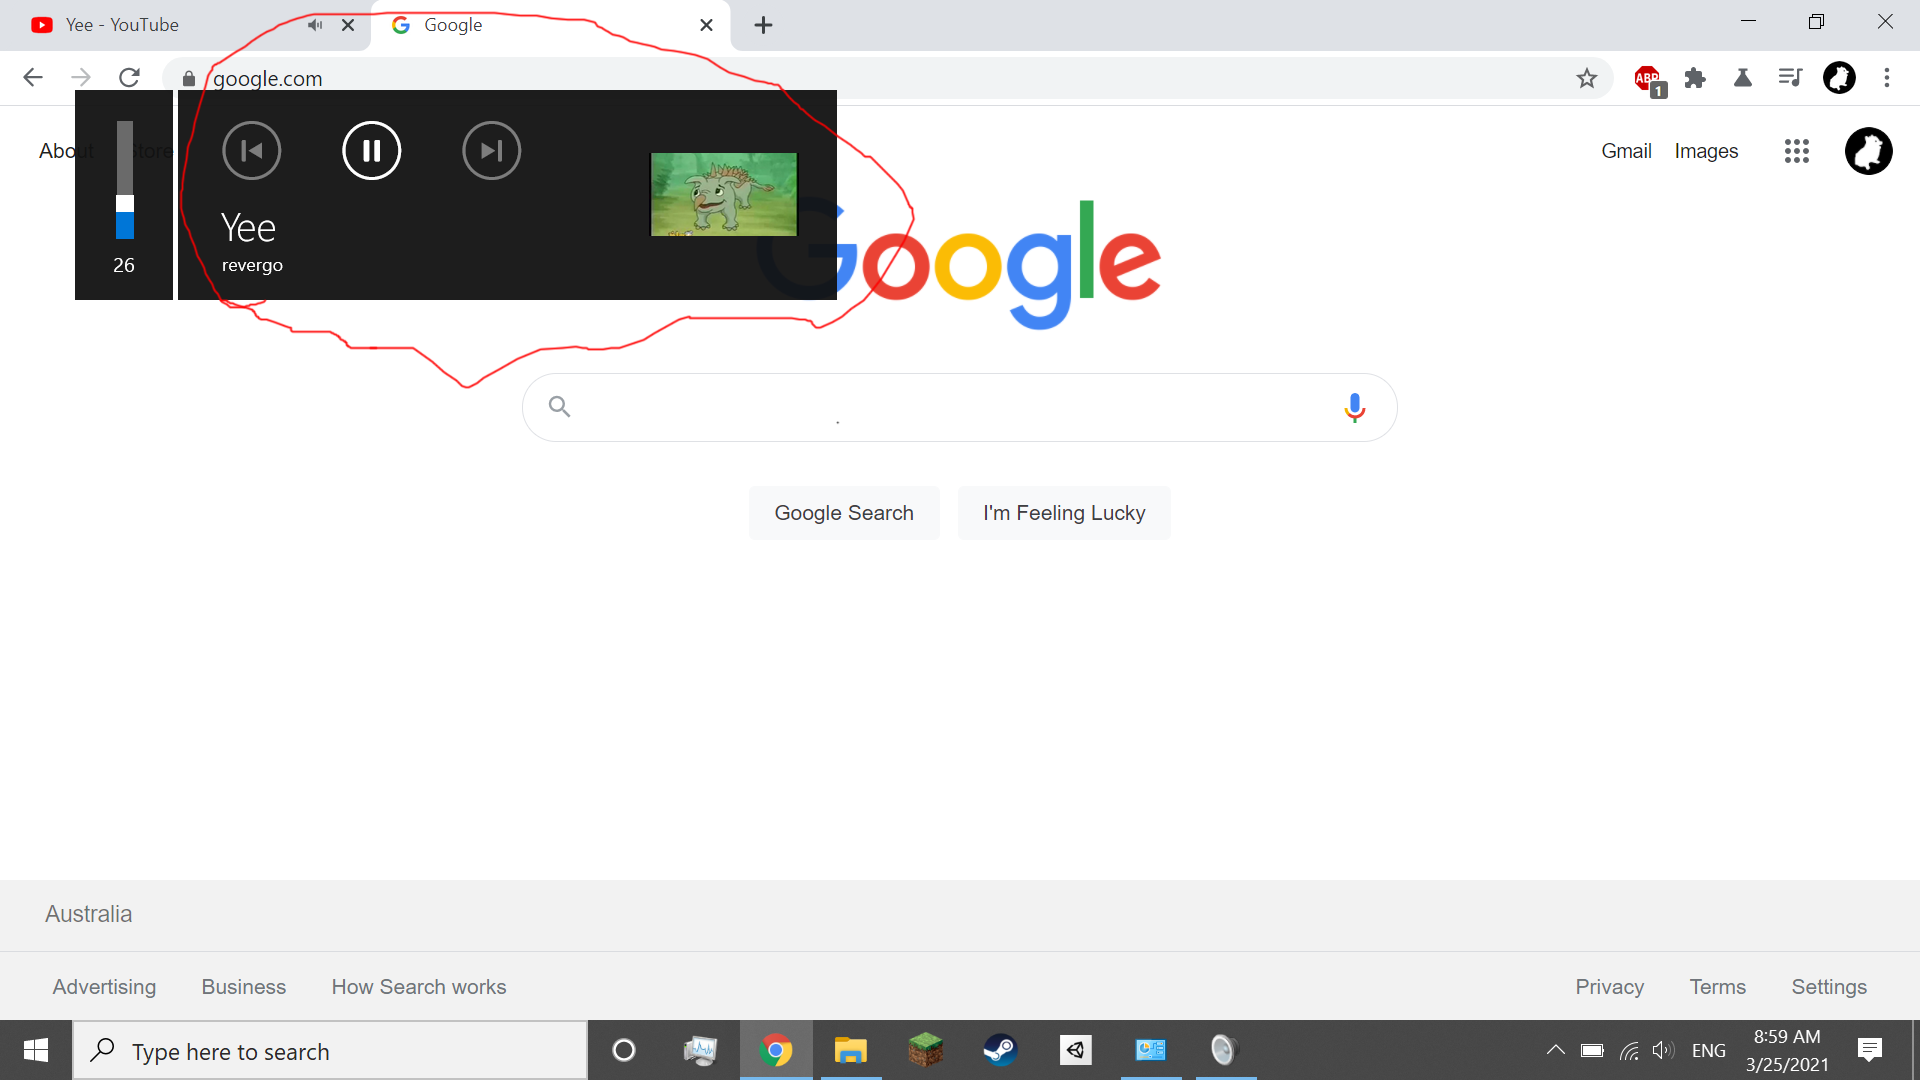Skip to previous track in media overlay
The image size is (1920, 1080).
[x=251, y=151]
